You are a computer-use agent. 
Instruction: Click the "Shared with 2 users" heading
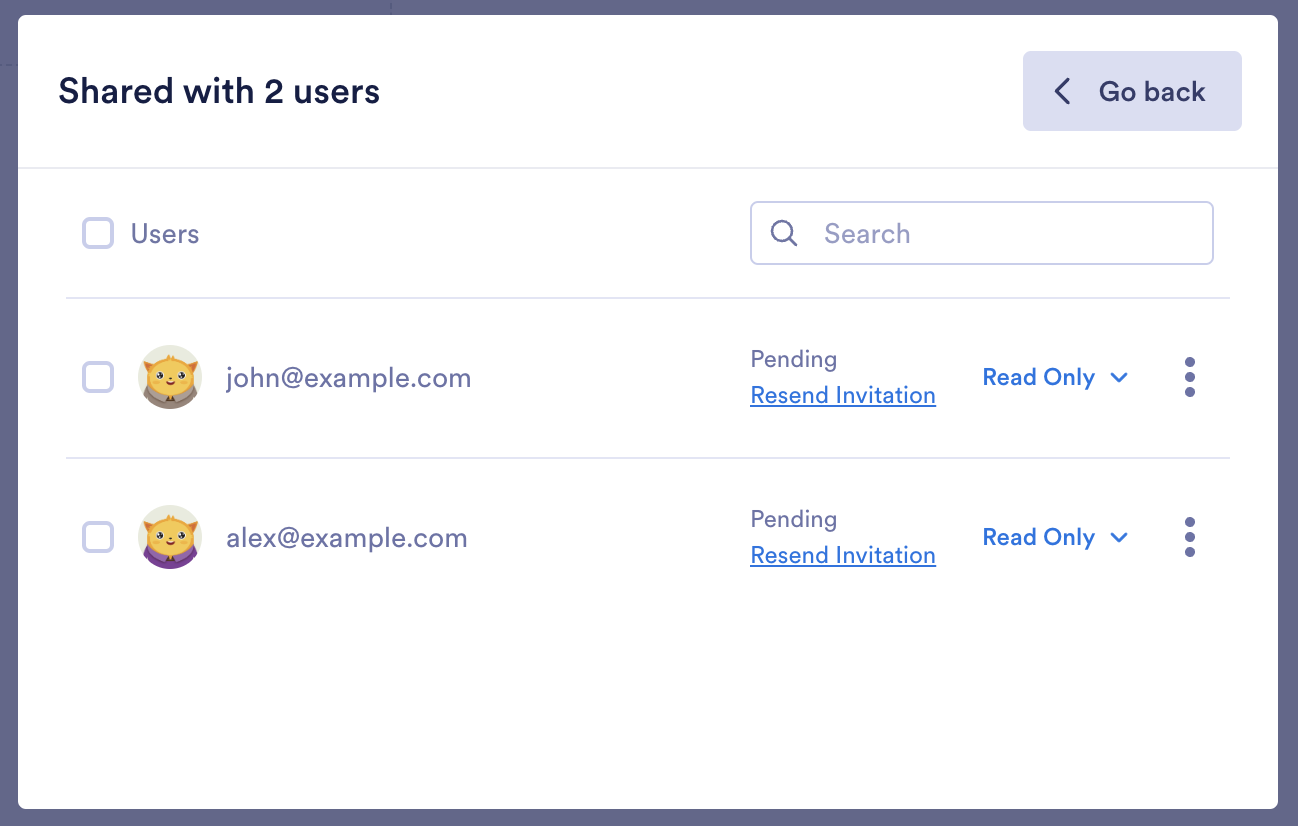219,92
